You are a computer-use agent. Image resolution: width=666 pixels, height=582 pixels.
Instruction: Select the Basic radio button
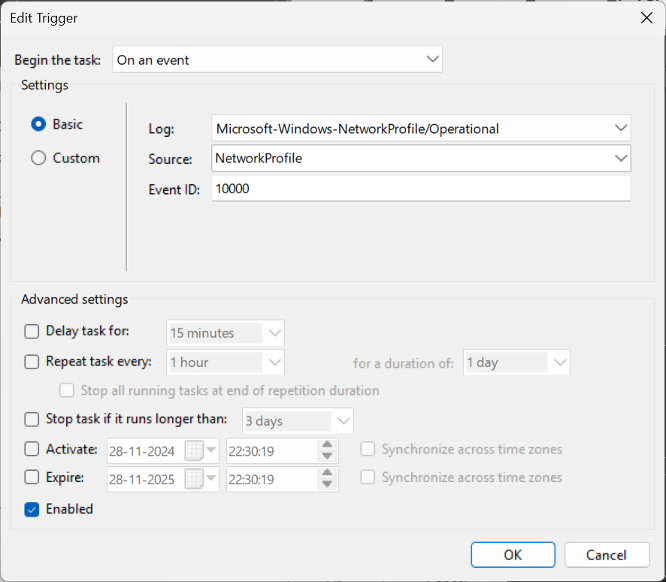point(38,124)
